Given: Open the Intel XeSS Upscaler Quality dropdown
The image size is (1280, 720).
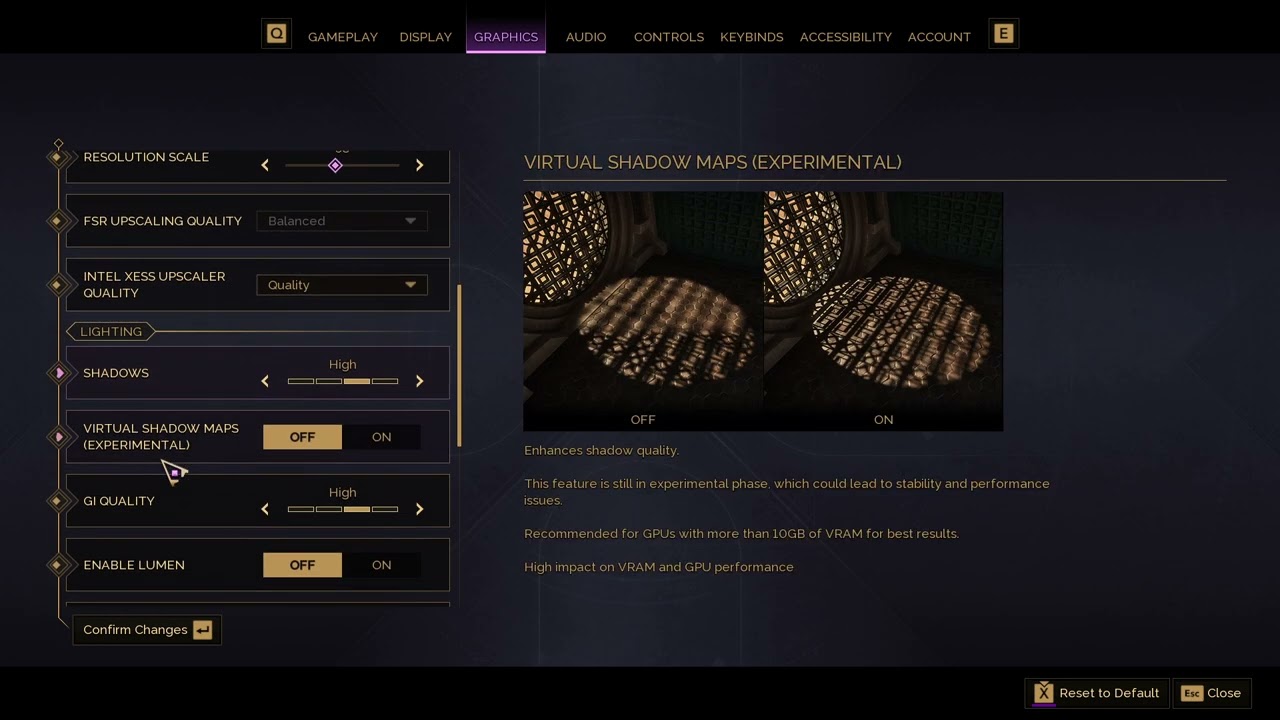Looking at the screenshot, I should [x=342, y=285].
